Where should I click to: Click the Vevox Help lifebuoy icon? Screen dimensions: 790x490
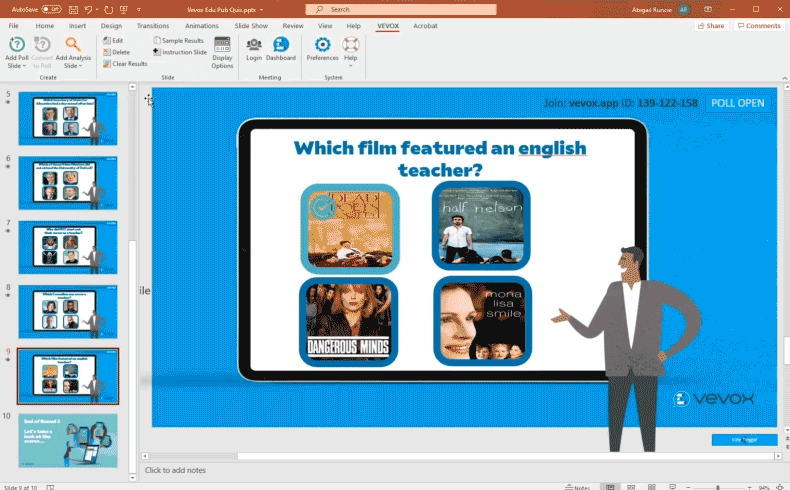[351, 44]
